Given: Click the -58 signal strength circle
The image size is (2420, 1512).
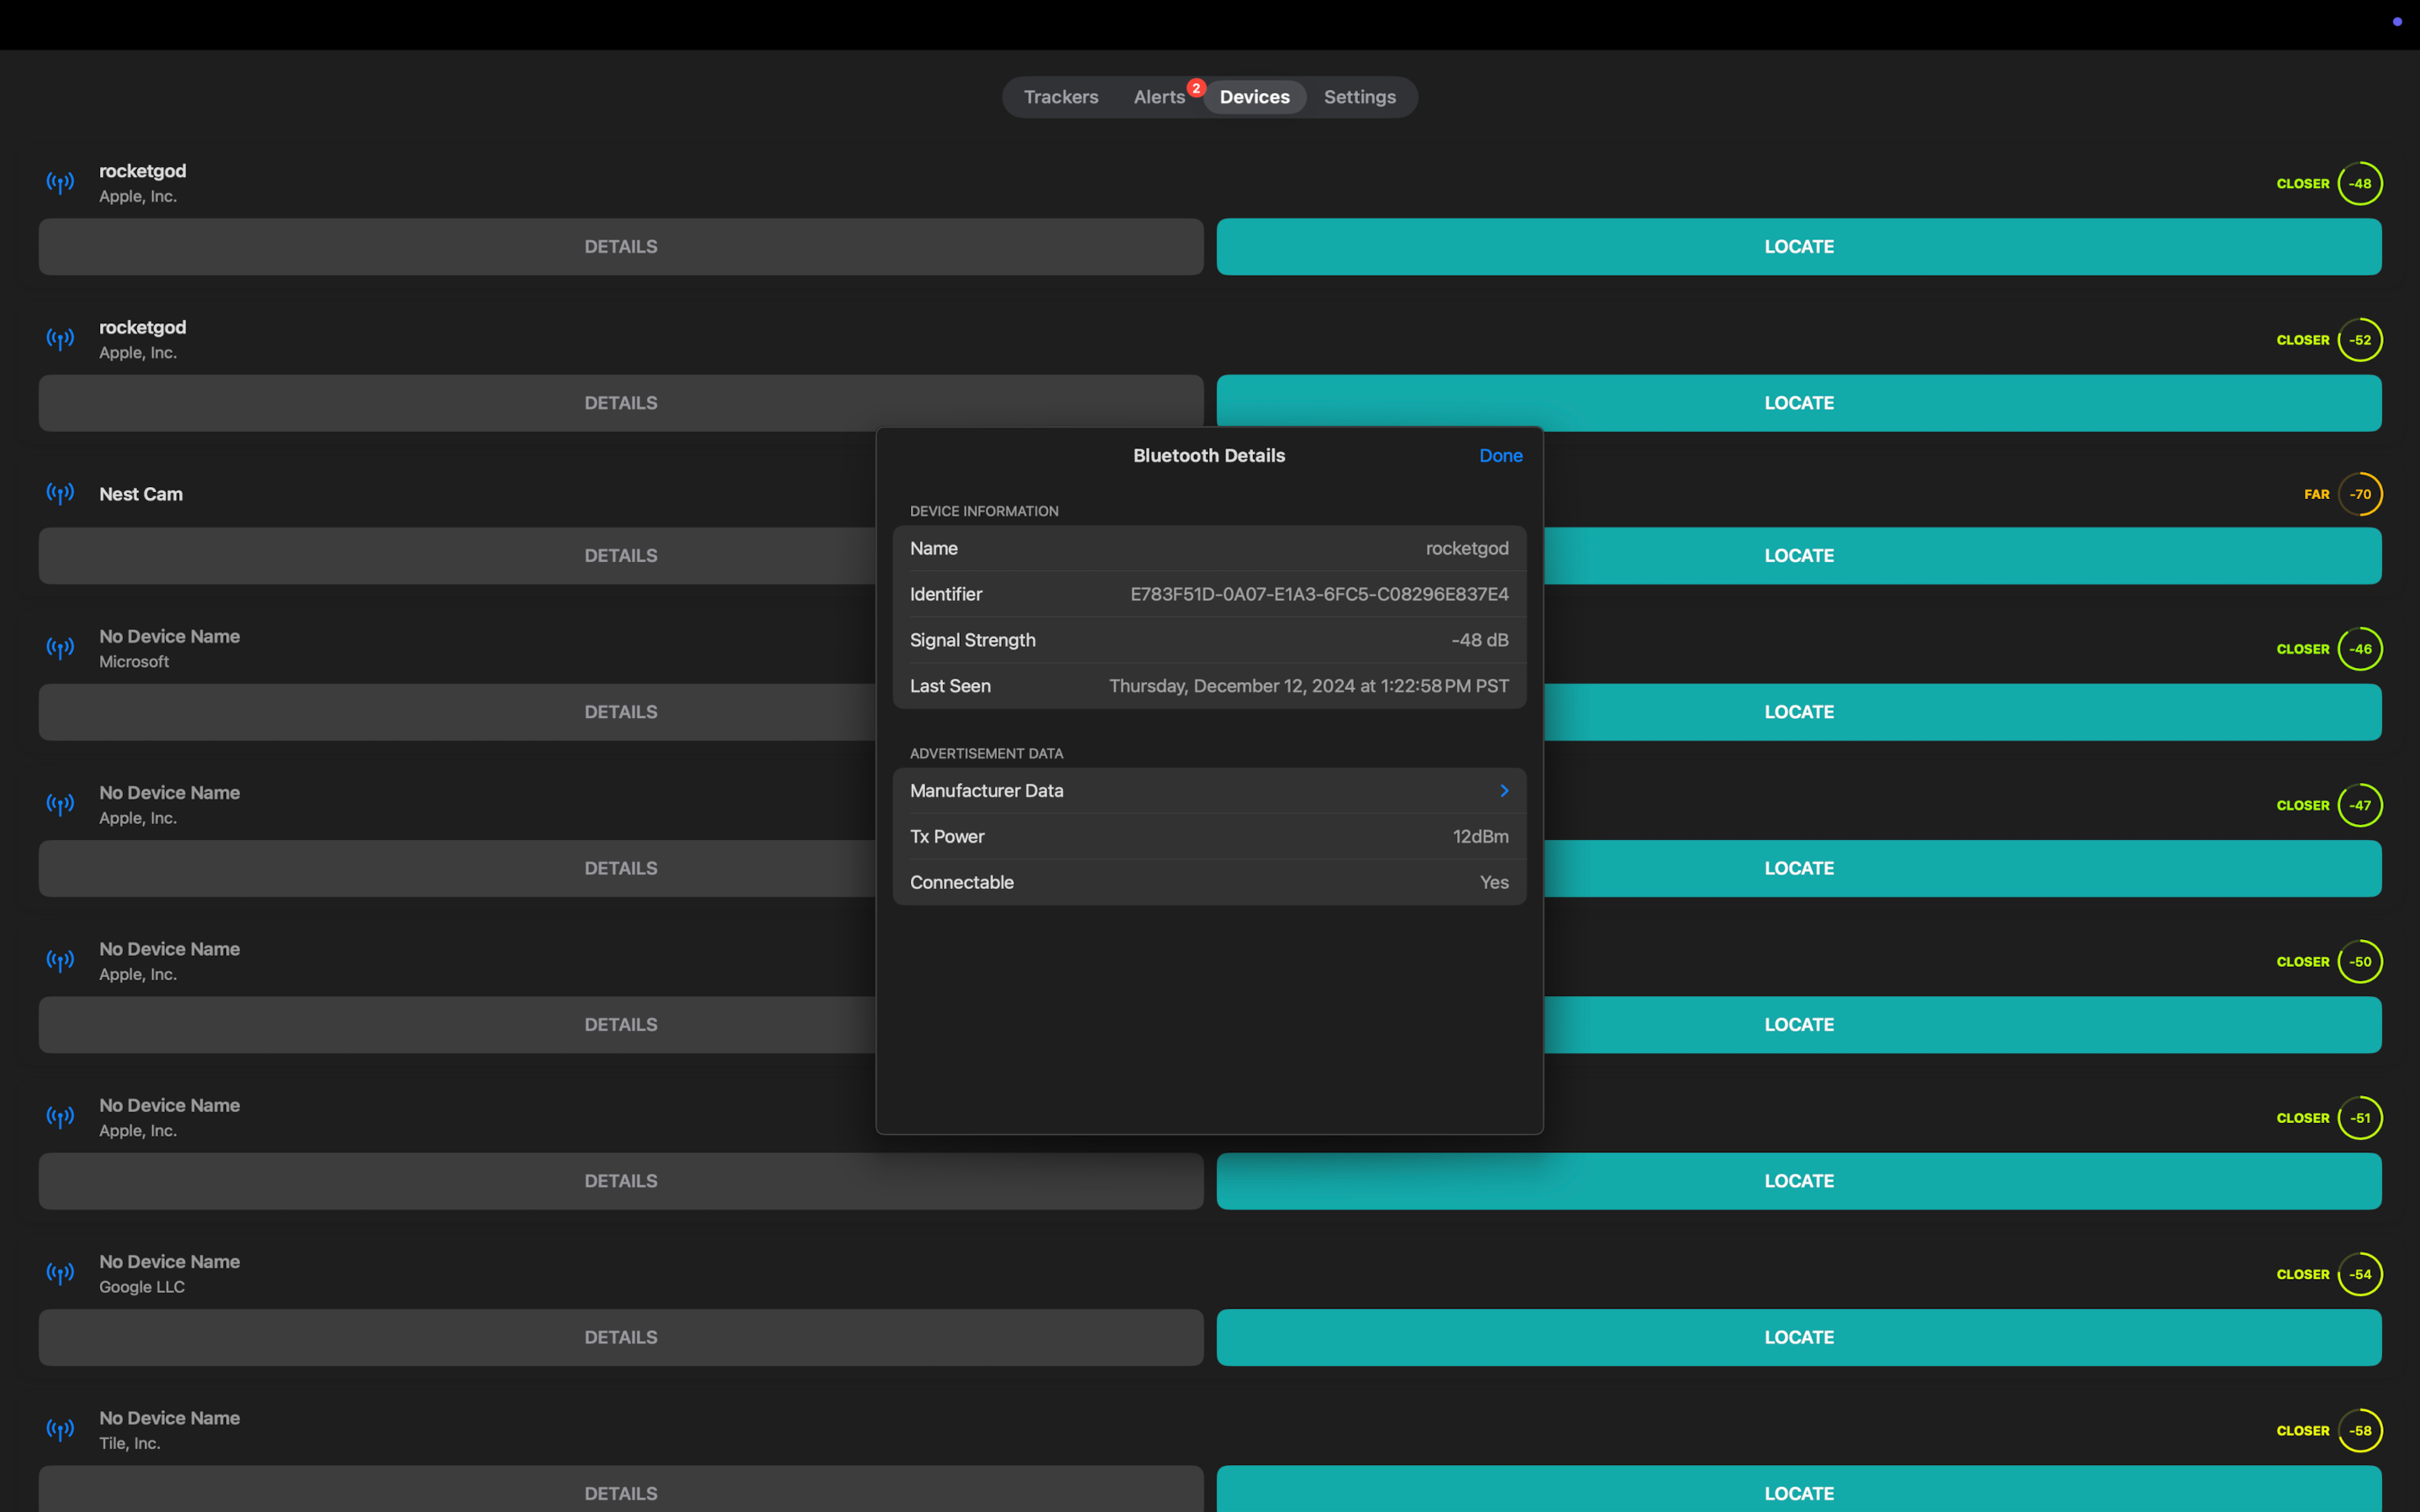Looking at the screenshot, I should 2360,1431.
